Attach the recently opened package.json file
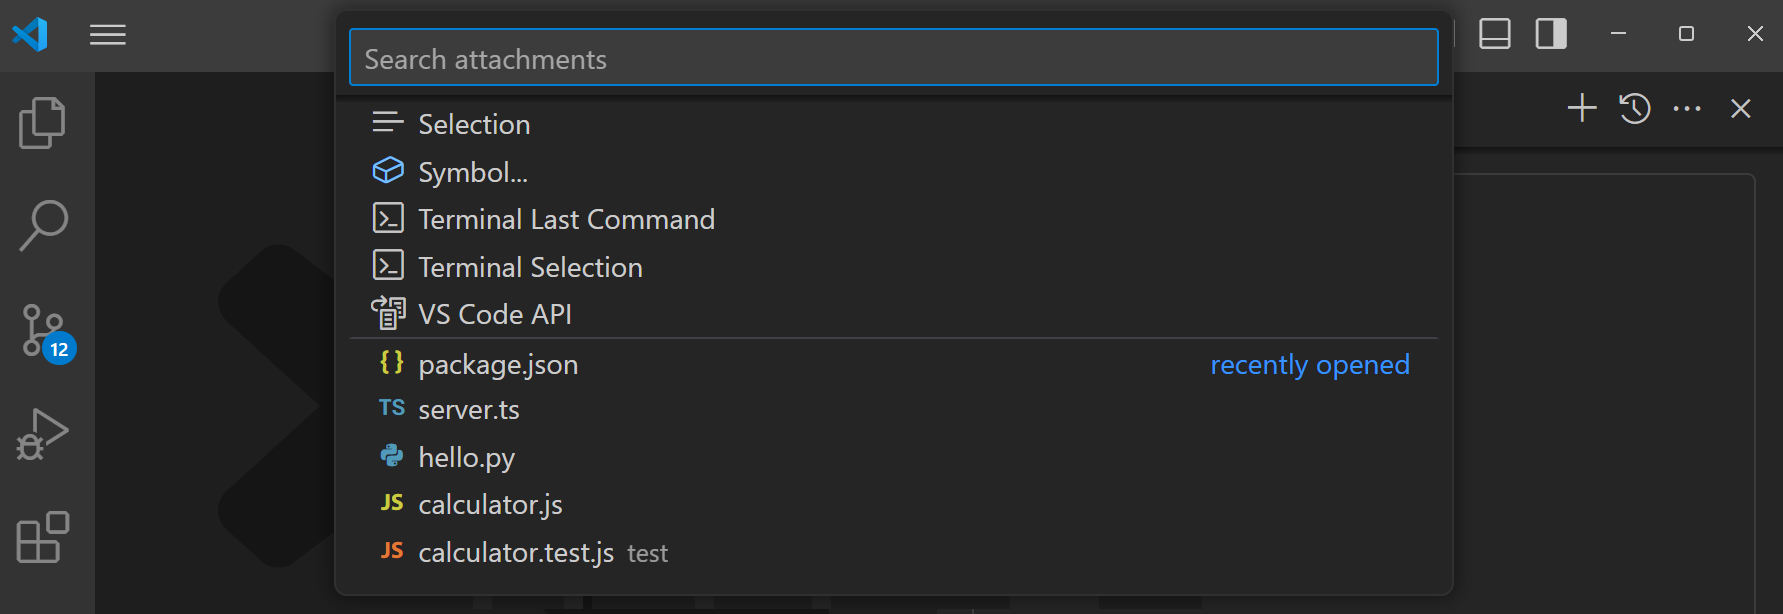Screen dimensions: 1783x614 click(498, 364)
